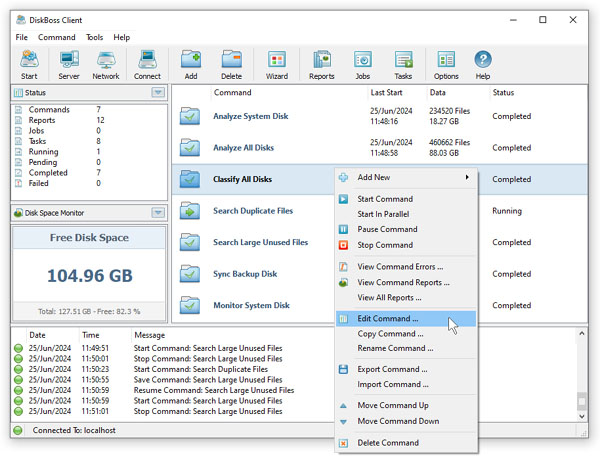Image resolution: width=600 pixels, height=458 pixels.
Task: Click the Export Command save icon
Action: pos(344,369)
